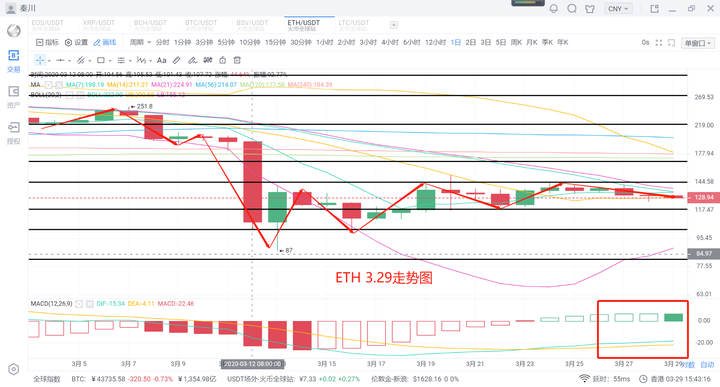Remove the BOLL indicator
720x387 pixels.
(80, 95)
